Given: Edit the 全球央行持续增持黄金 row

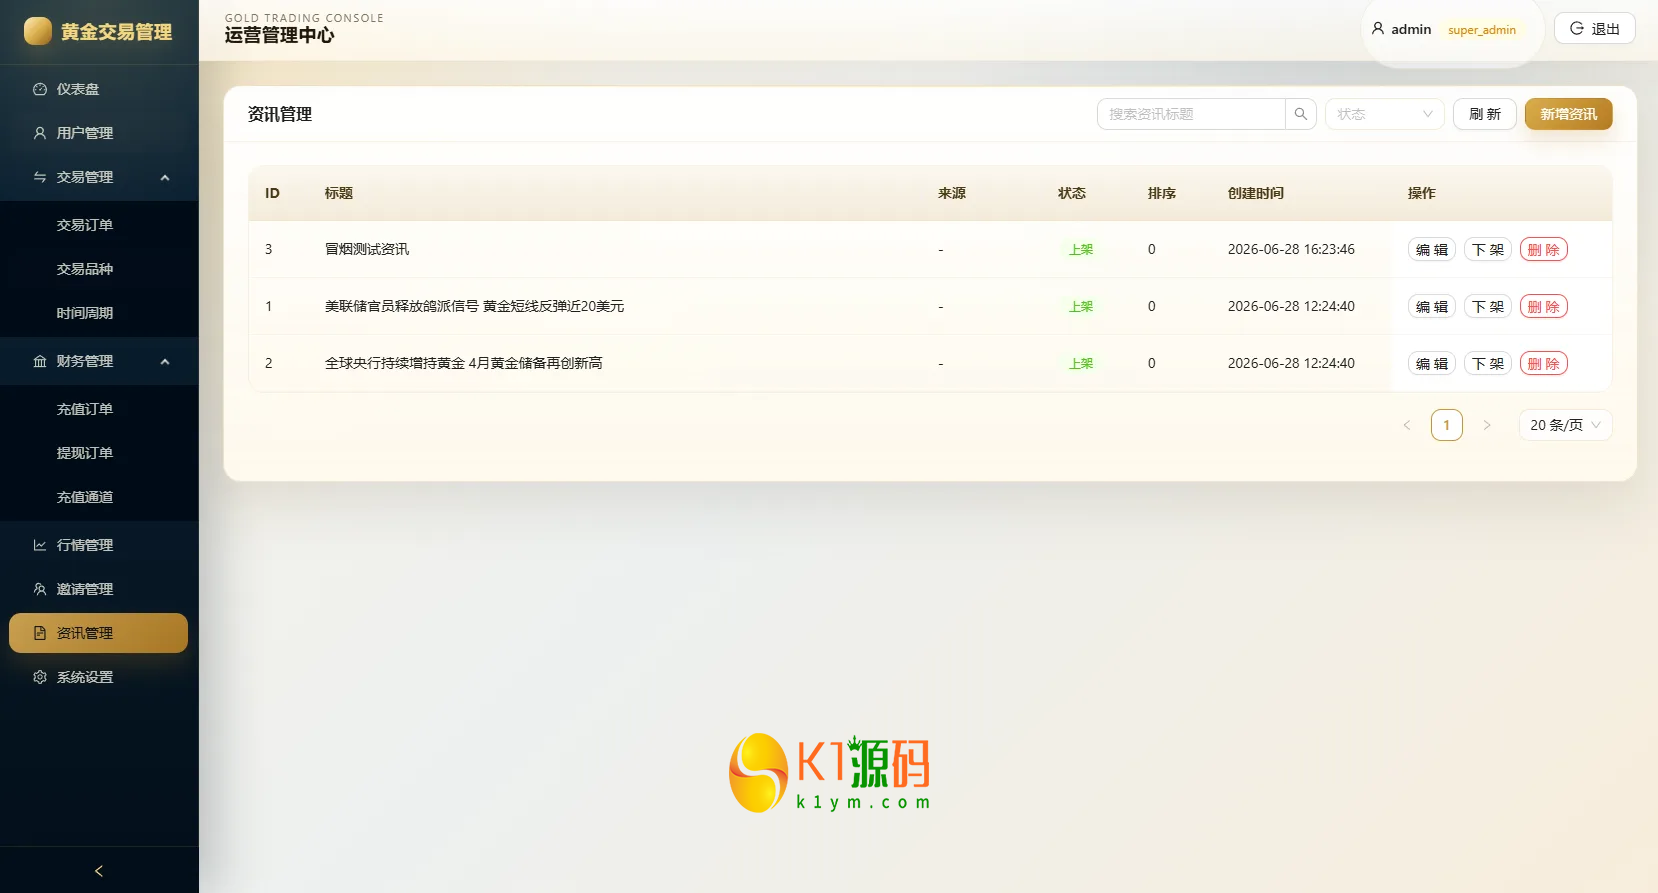Looking at the screenshot, I should (1432, 364).
